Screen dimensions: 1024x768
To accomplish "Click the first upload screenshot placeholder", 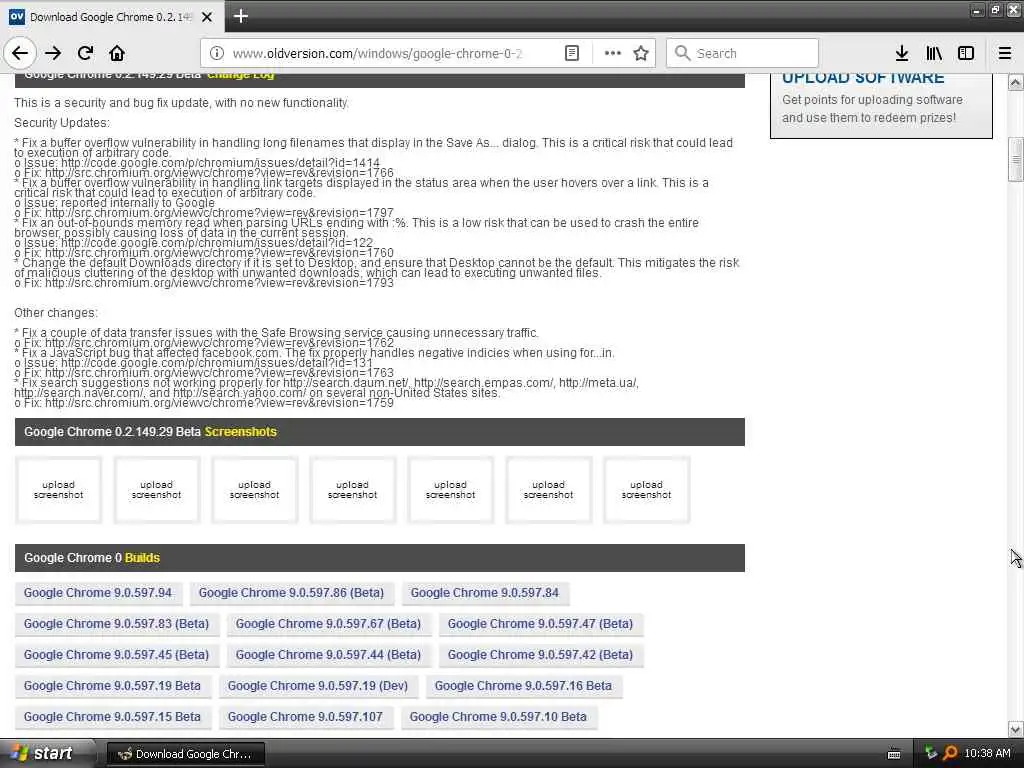I will (x=59, y=490).
